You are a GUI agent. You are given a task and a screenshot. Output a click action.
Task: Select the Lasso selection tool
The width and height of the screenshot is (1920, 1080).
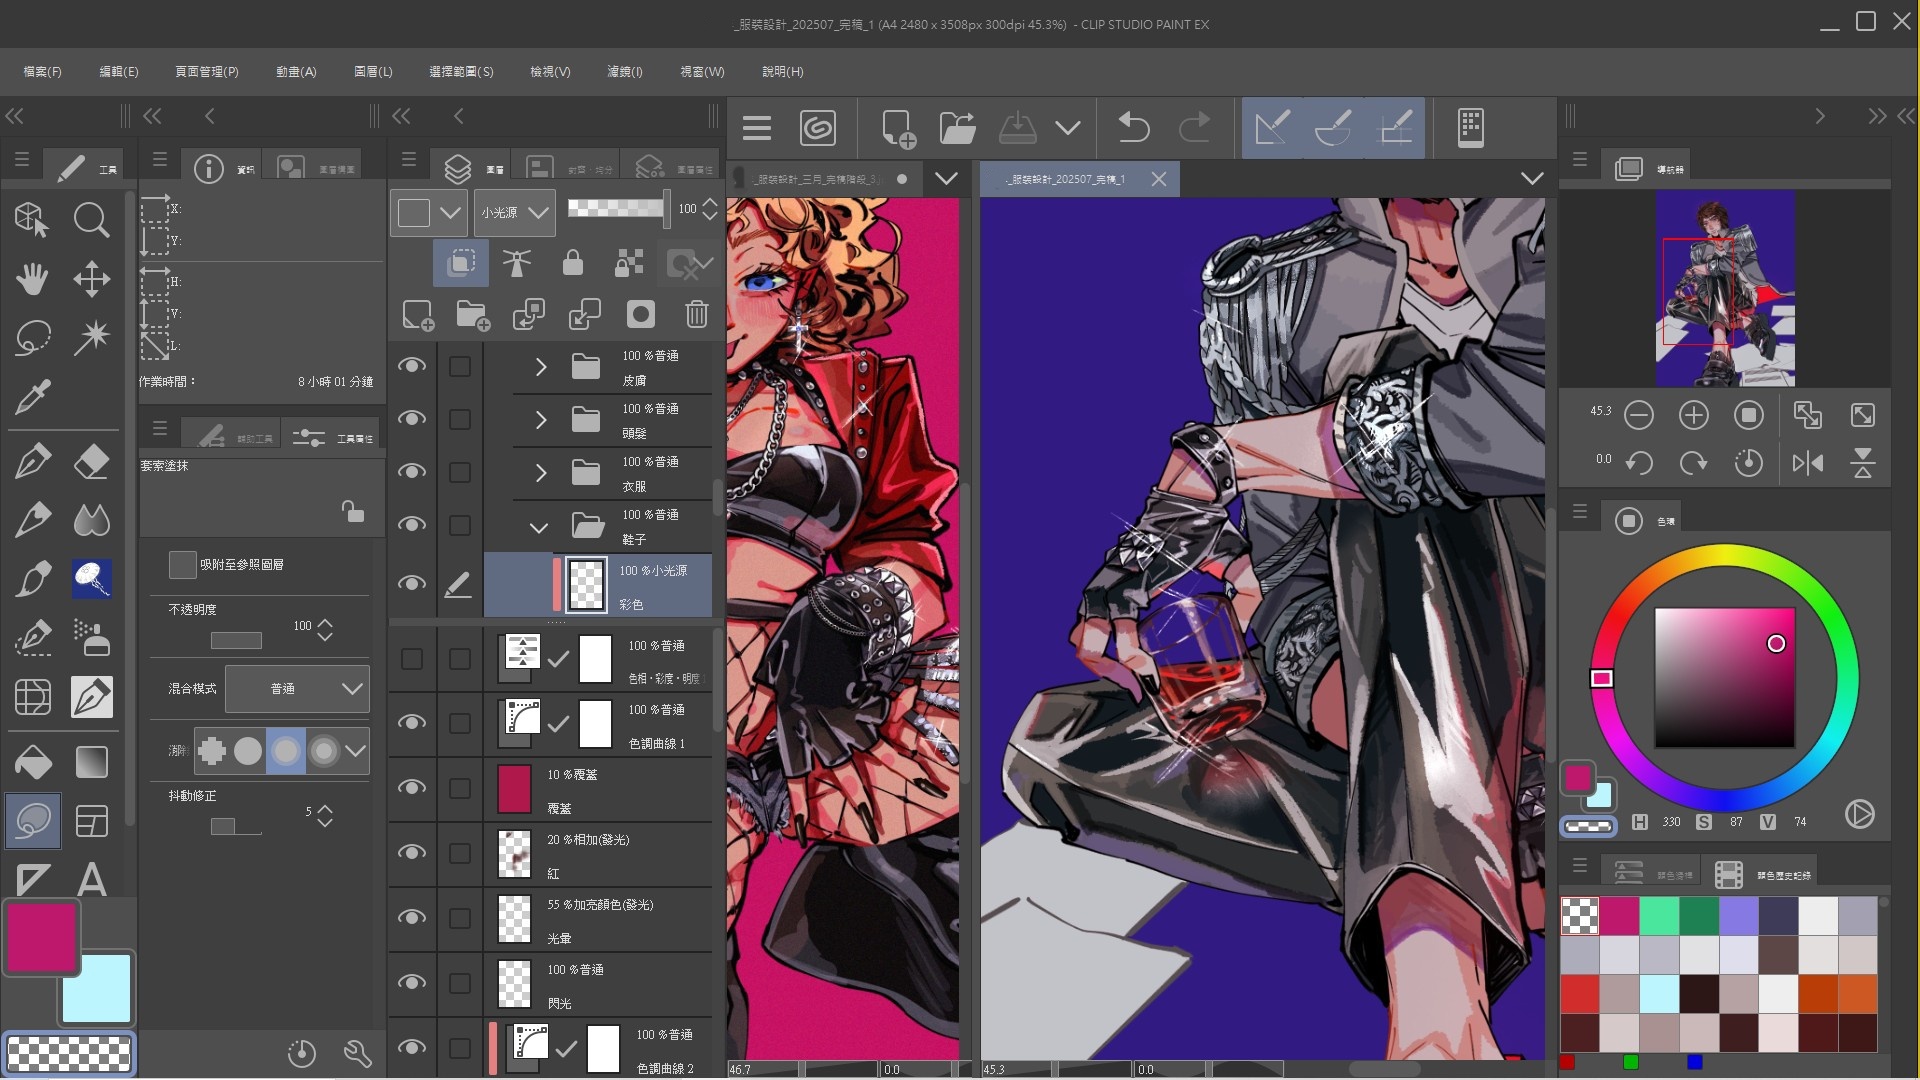32,338
